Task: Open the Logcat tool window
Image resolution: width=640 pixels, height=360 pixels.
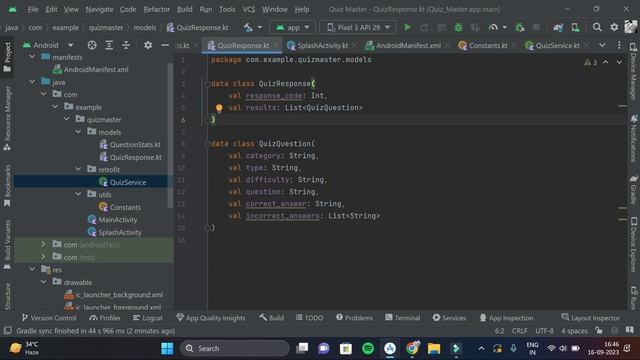Action: coord(148,318)
